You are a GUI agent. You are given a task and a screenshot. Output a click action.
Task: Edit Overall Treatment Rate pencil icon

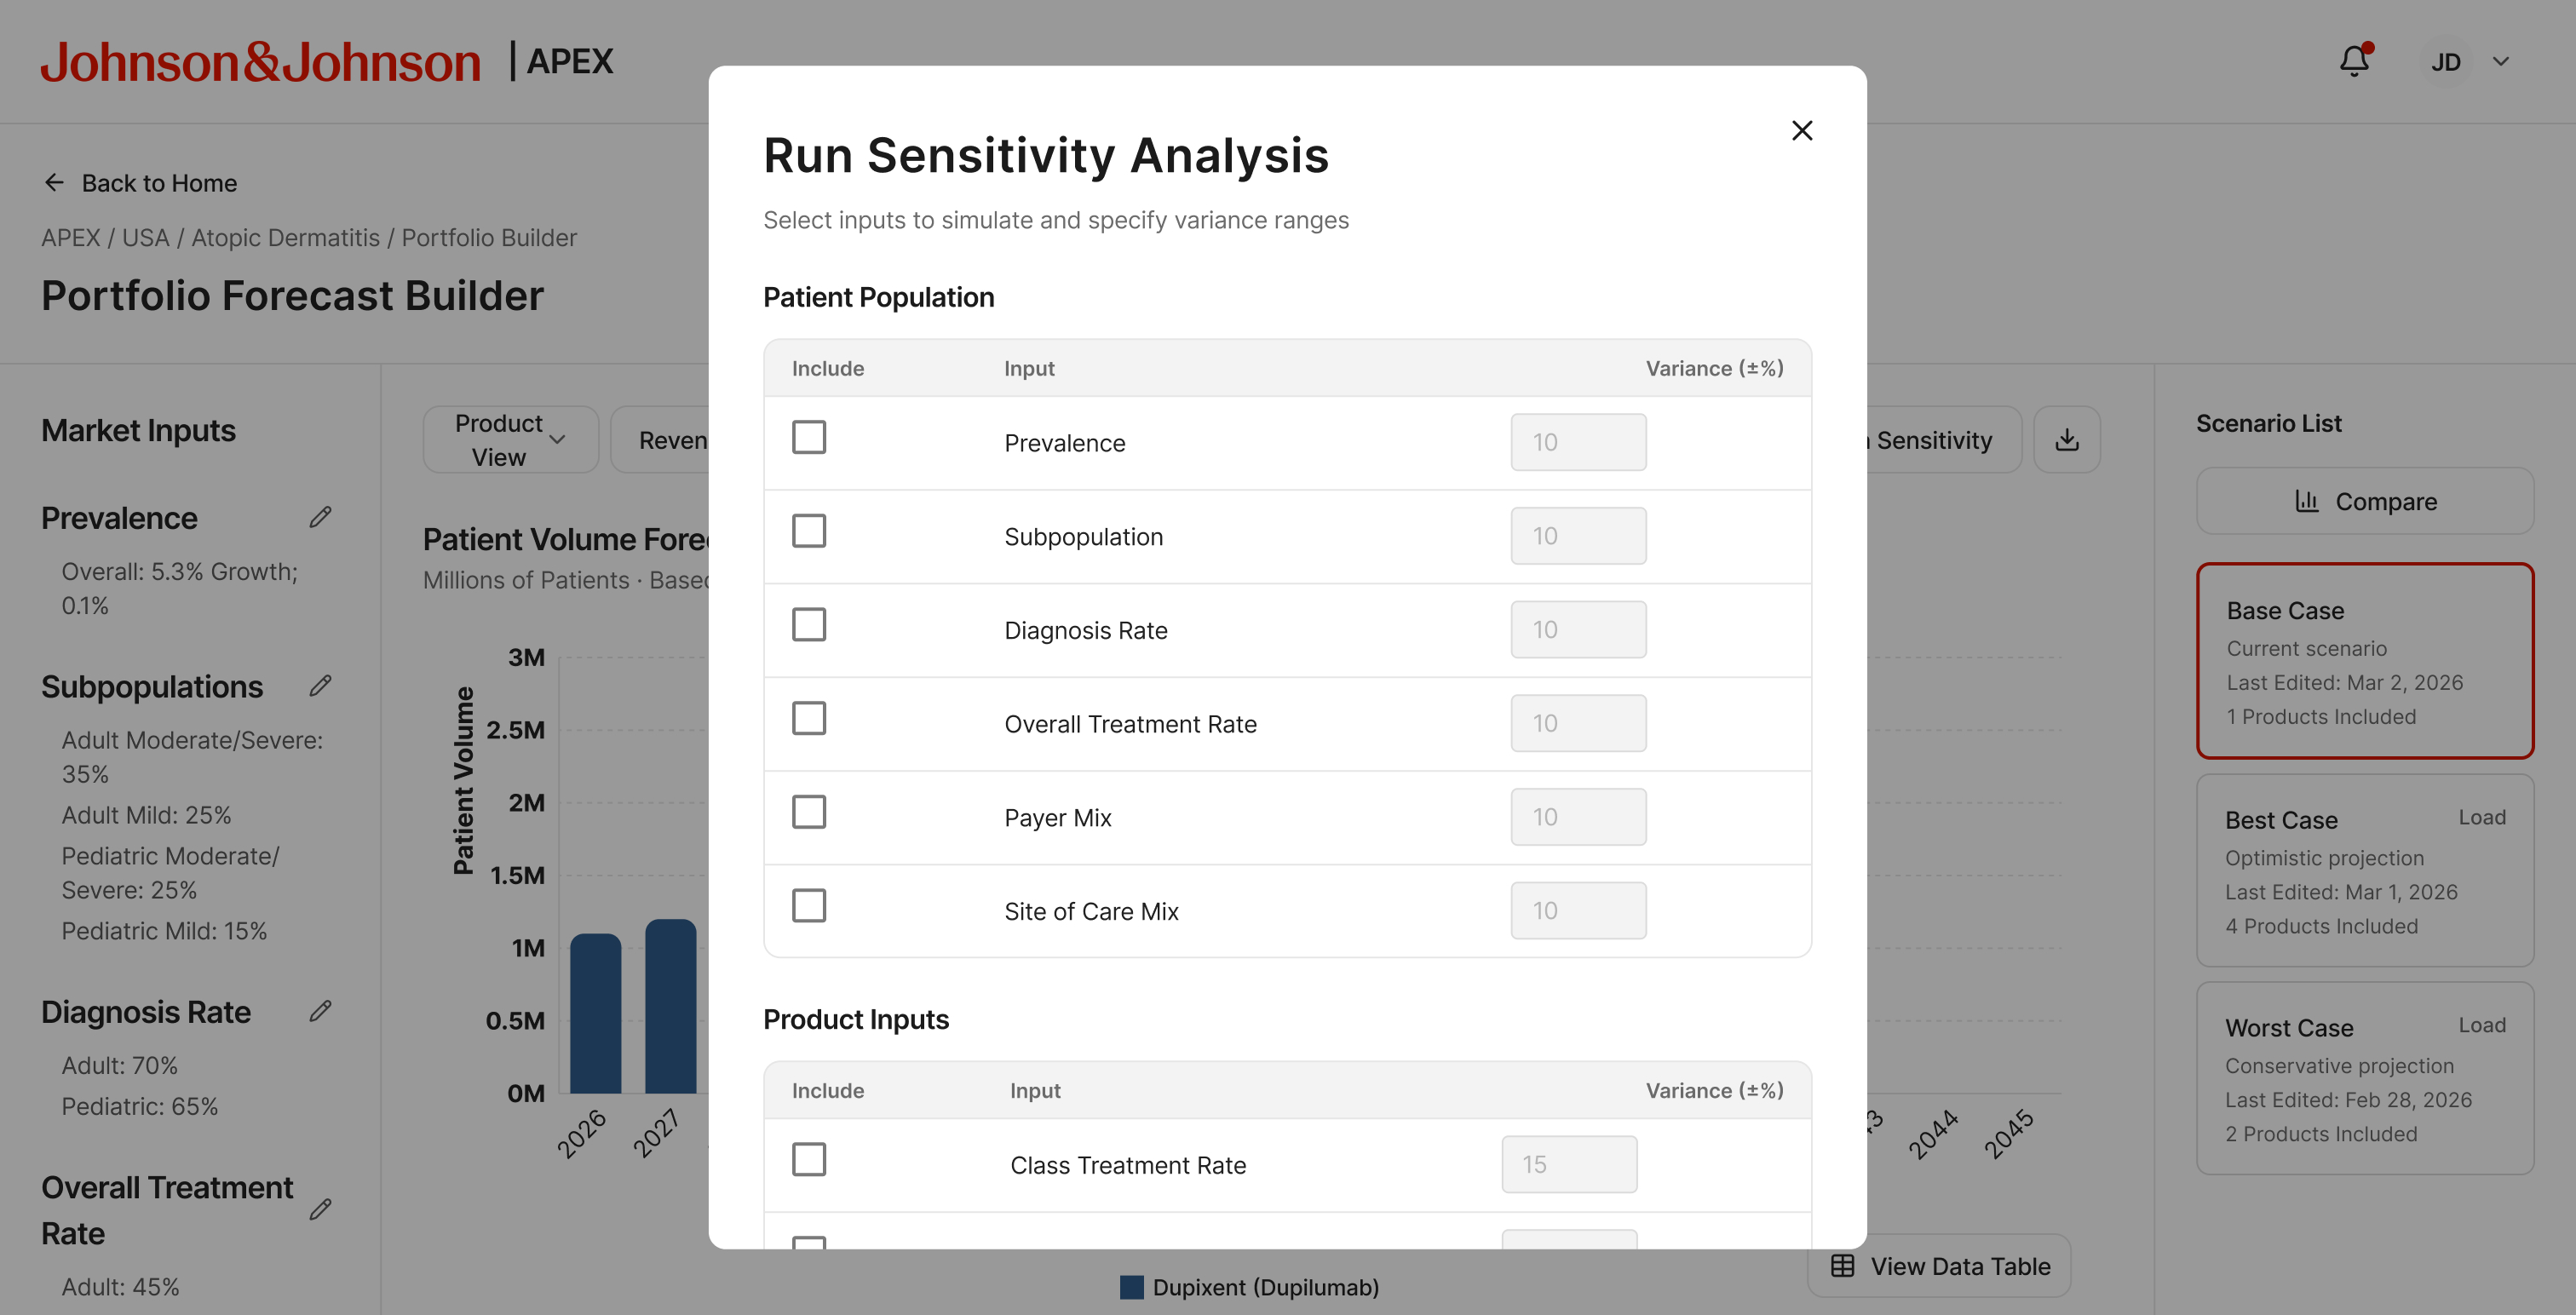(x=320, y=1209)
